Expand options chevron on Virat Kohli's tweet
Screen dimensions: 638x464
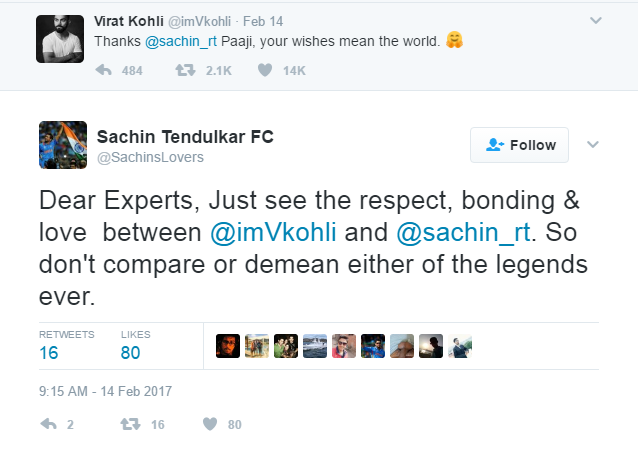coord(596,20)
